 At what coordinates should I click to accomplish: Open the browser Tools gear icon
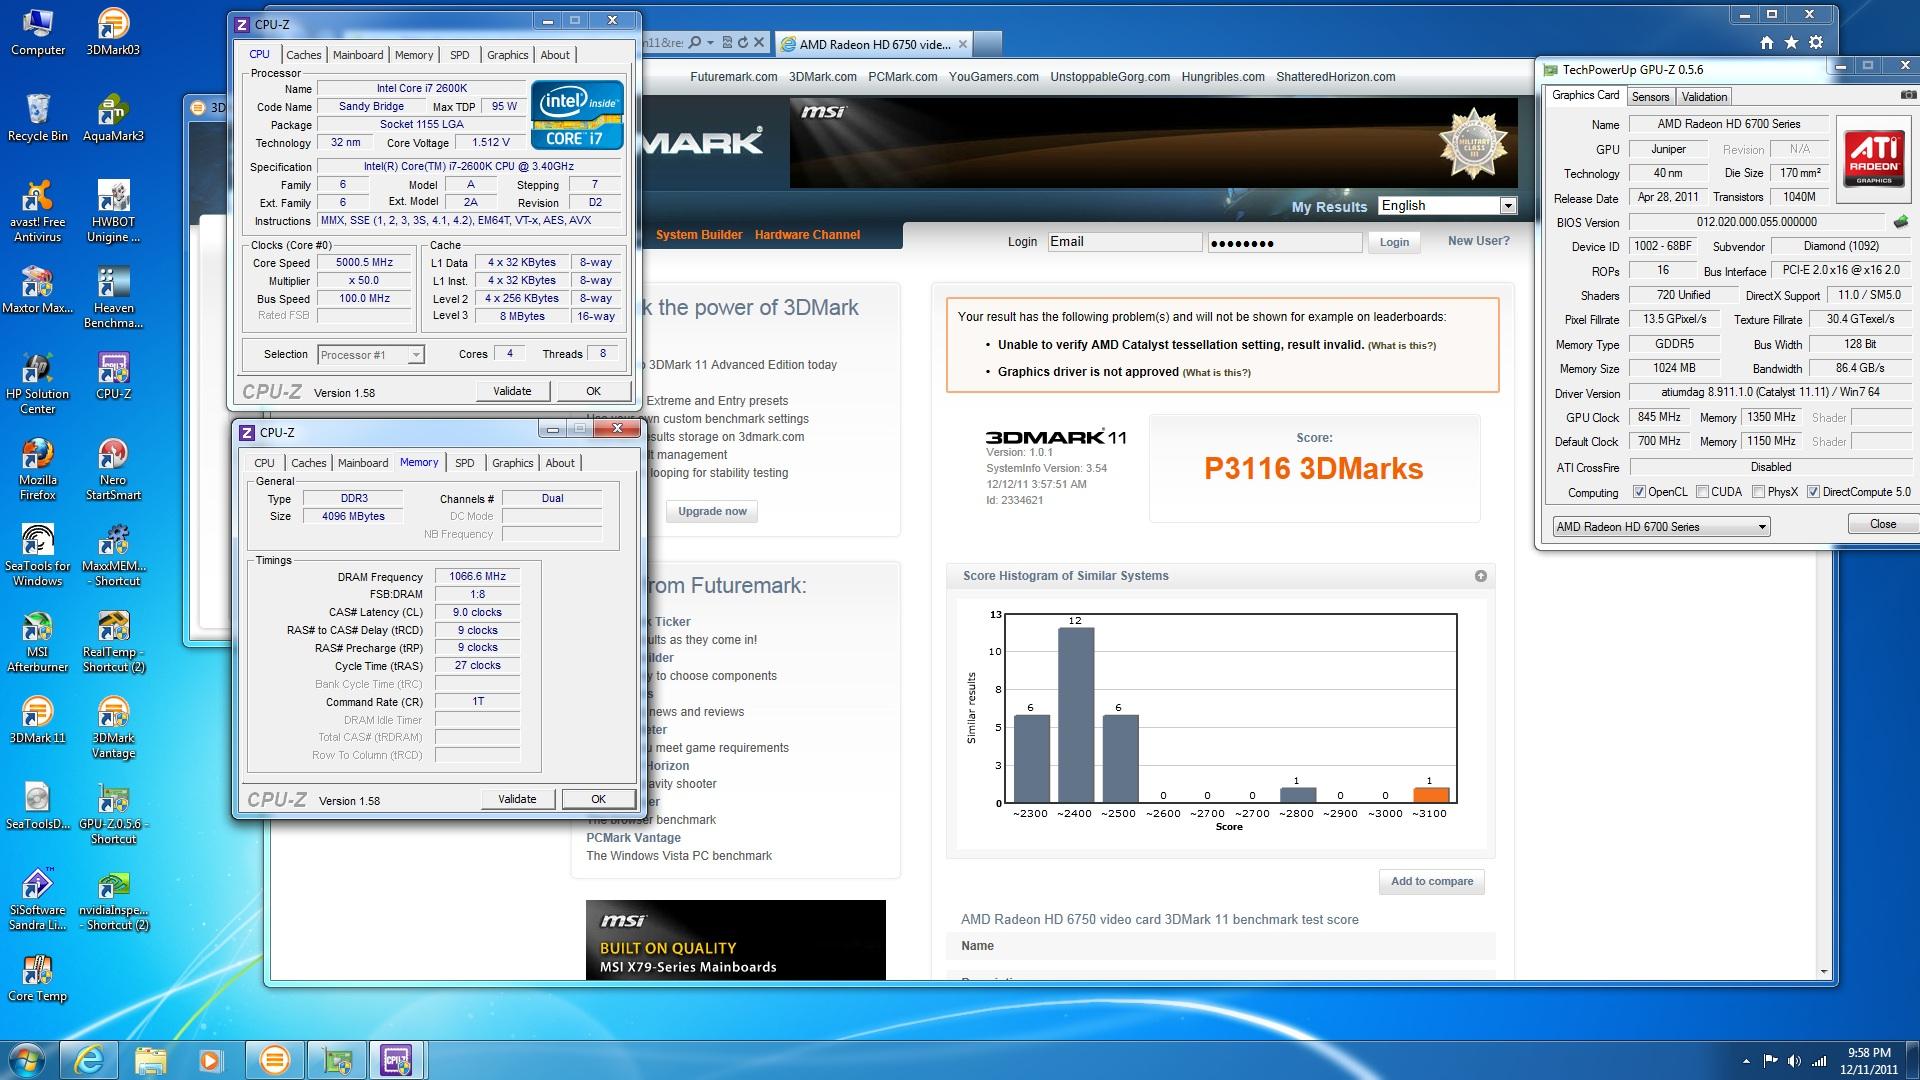tap(1816, 43)
